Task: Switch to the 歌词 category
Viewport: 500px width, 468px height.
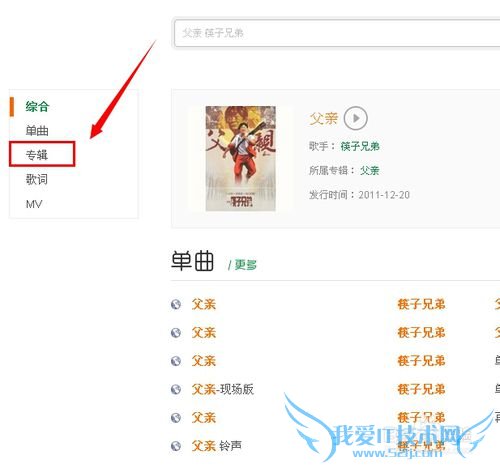Action: [x=37, y=179]
